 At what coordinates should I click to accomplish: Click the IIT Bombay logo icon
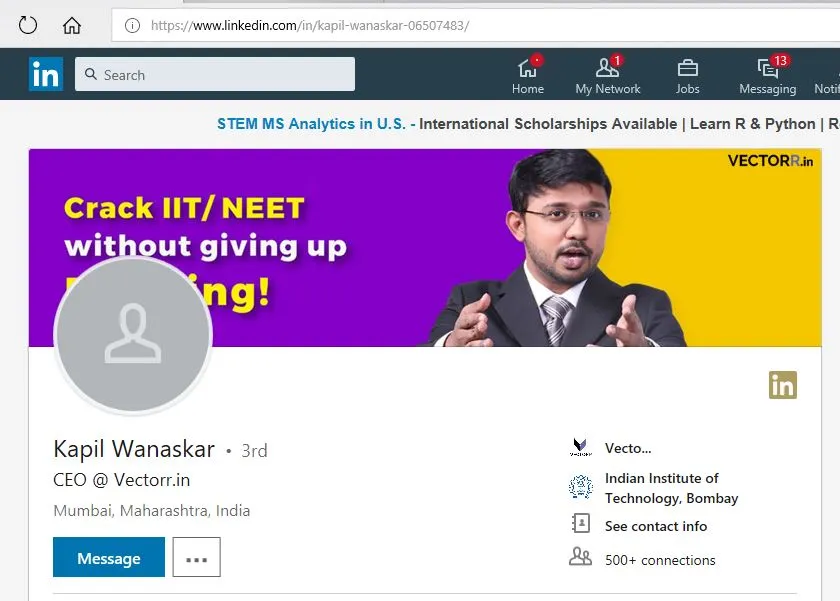click(581, 487)
